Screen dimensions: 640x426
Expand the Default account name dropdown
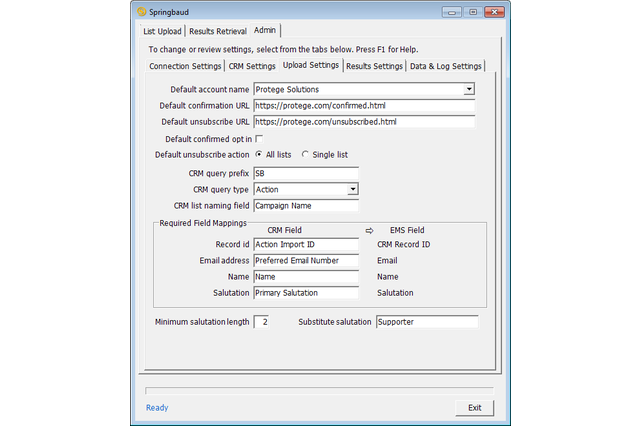point(469,89)
